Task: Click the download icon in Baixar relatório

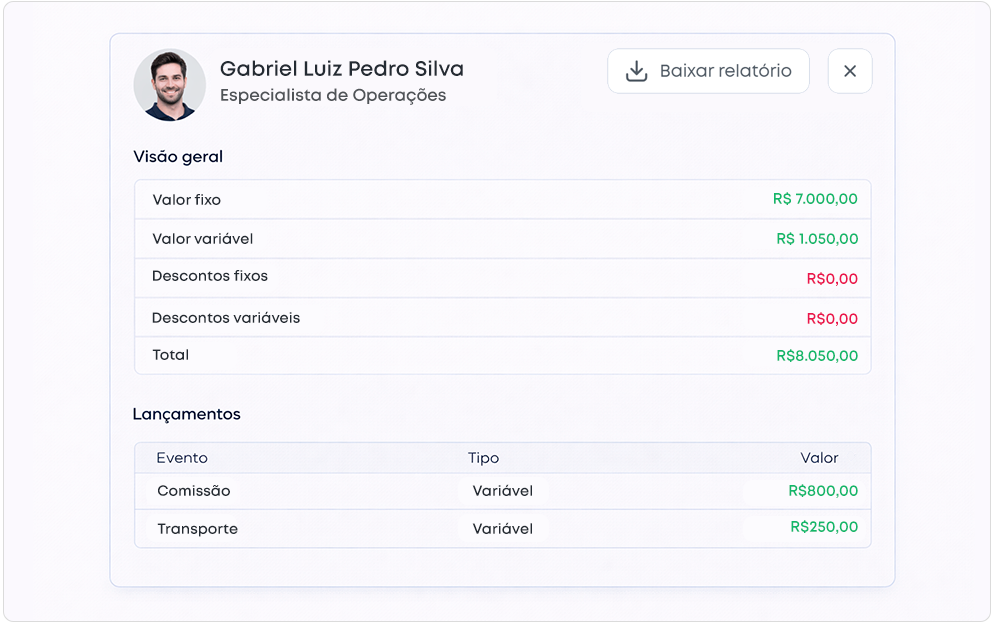Action: (636, 71)
